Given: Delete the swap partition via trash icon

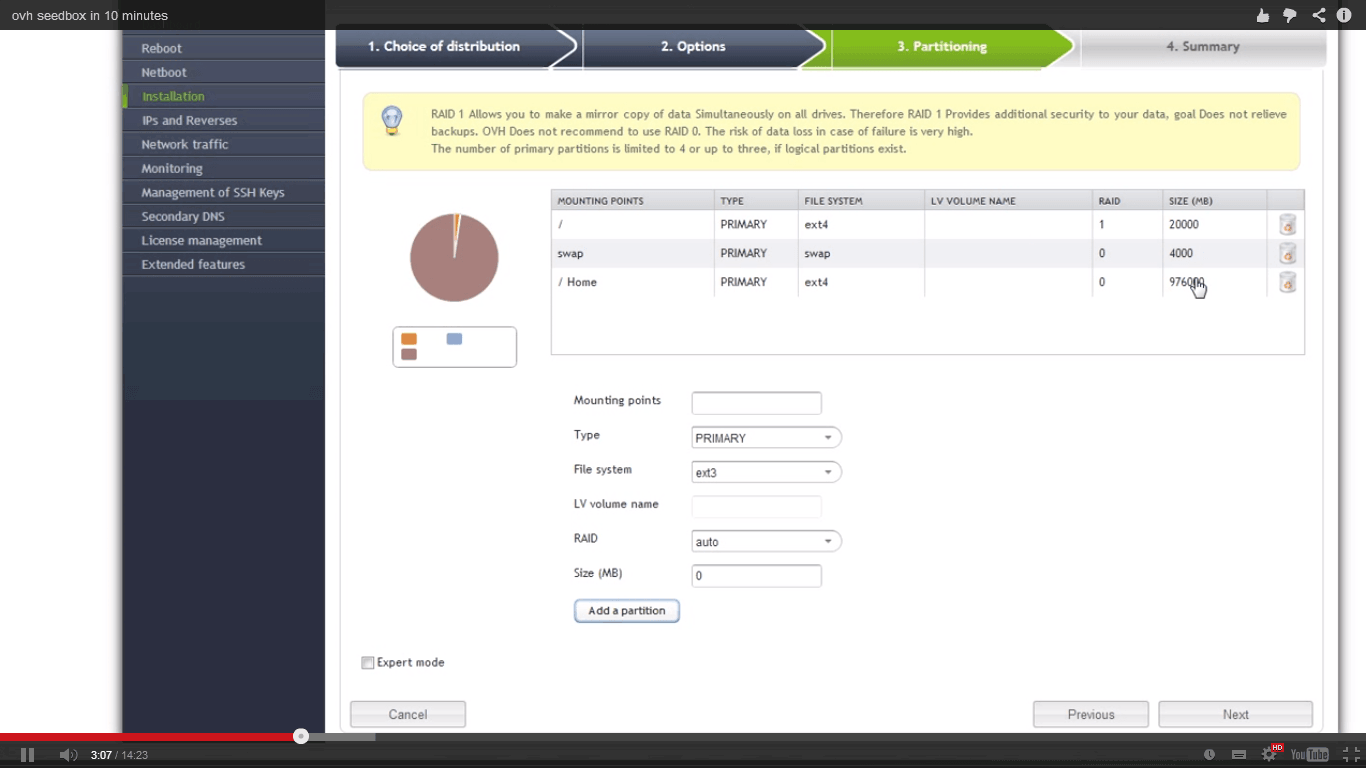Looking at the screenshot, I should pos(1287,254).
